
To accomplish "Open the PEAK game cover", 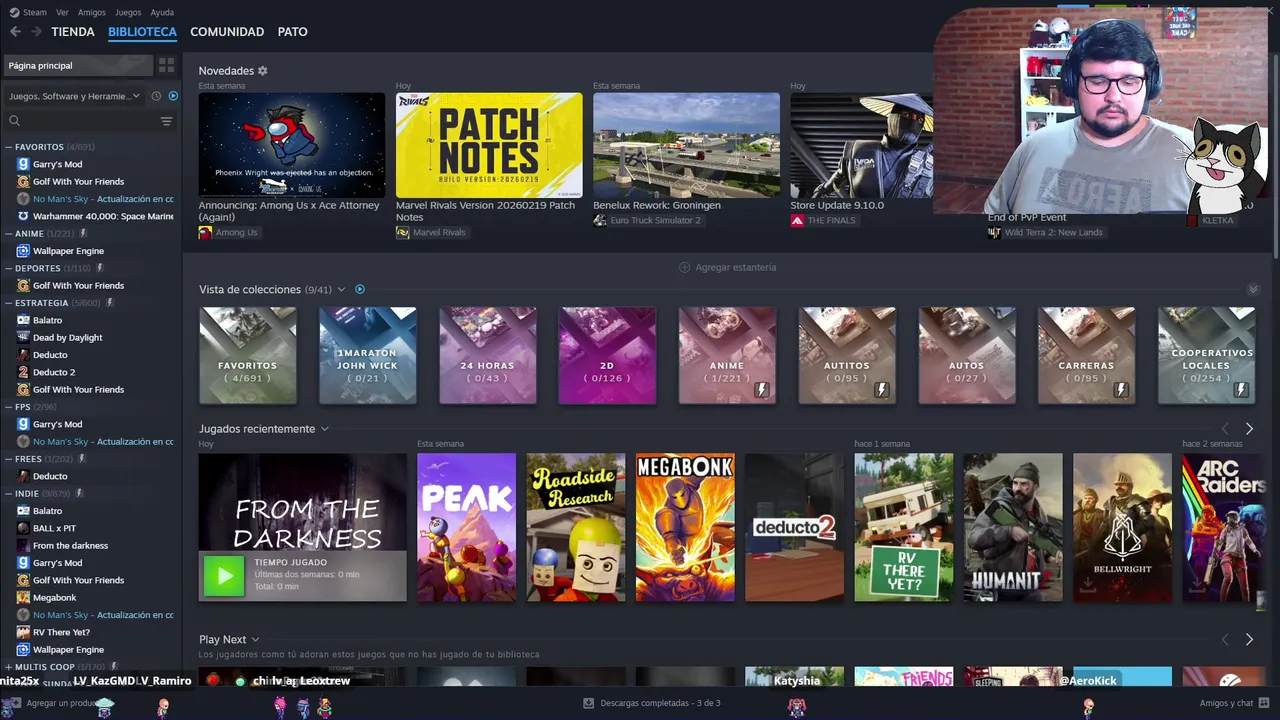I will coord(466,528).
